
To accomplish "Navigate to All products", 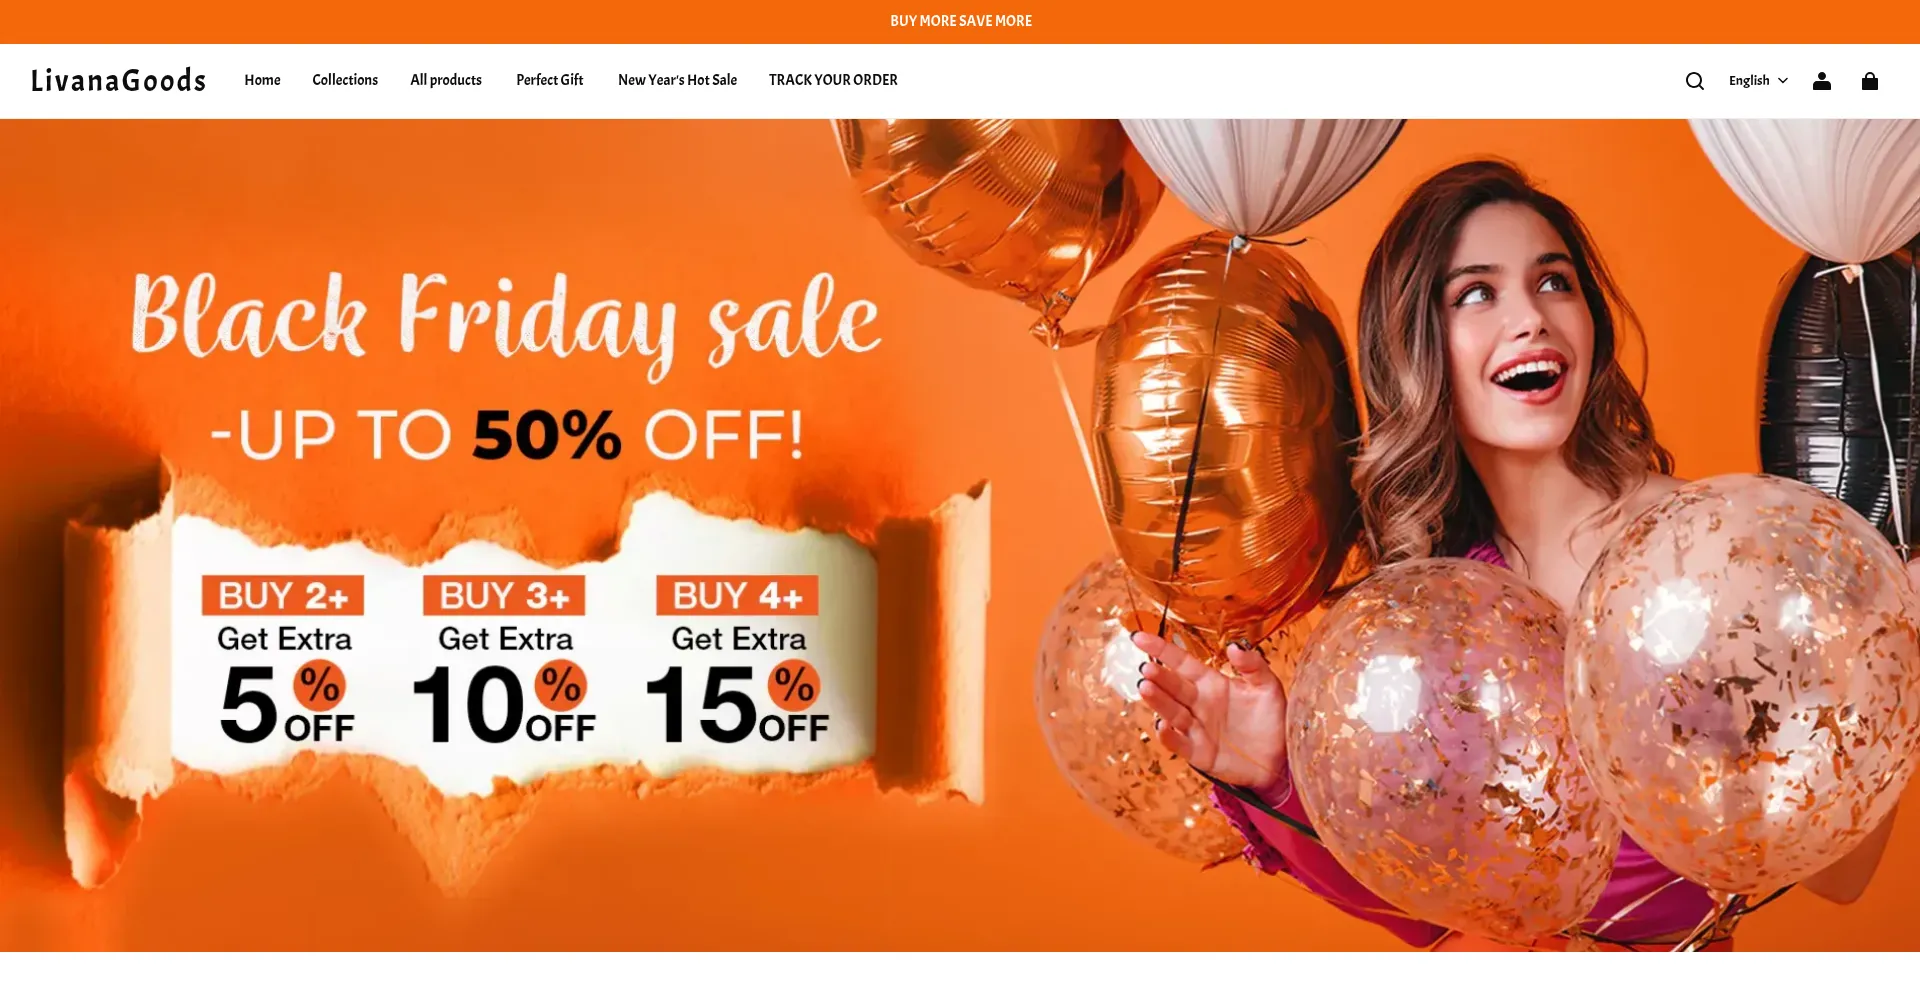I will [x=446, y=80].
